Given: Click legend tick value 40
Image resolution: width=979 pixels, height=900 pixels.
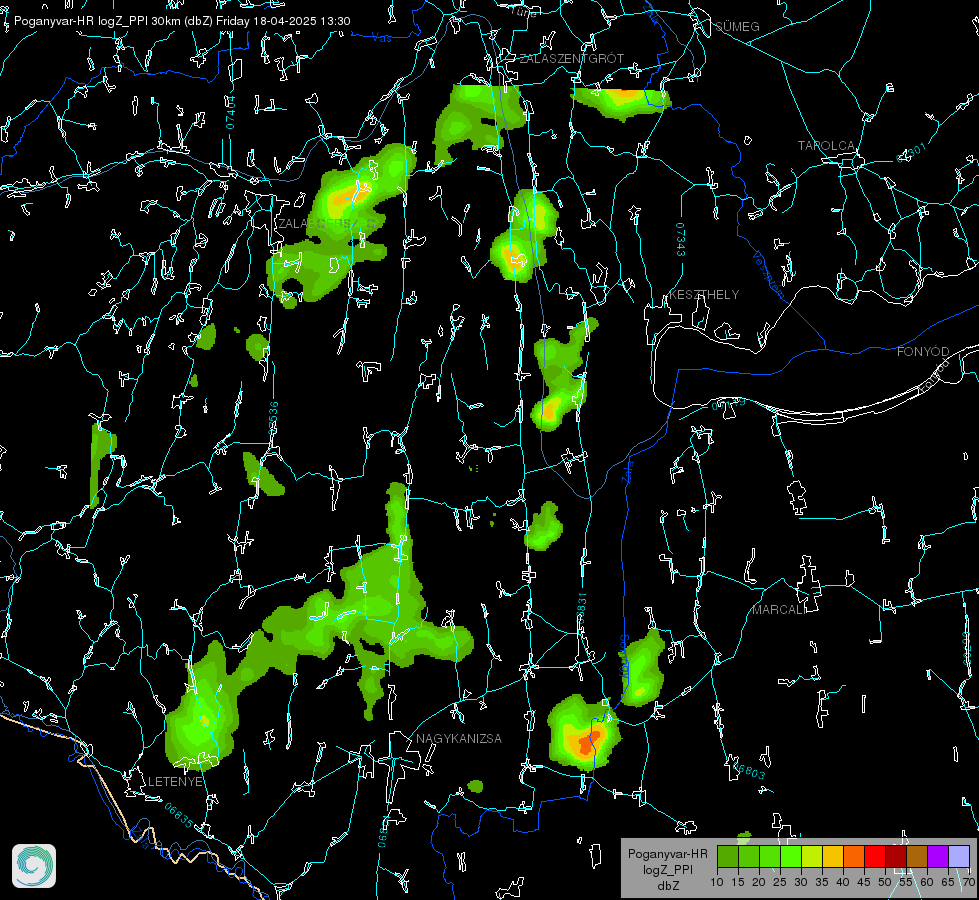Looking at the screenshot, I should click(843, 882).
